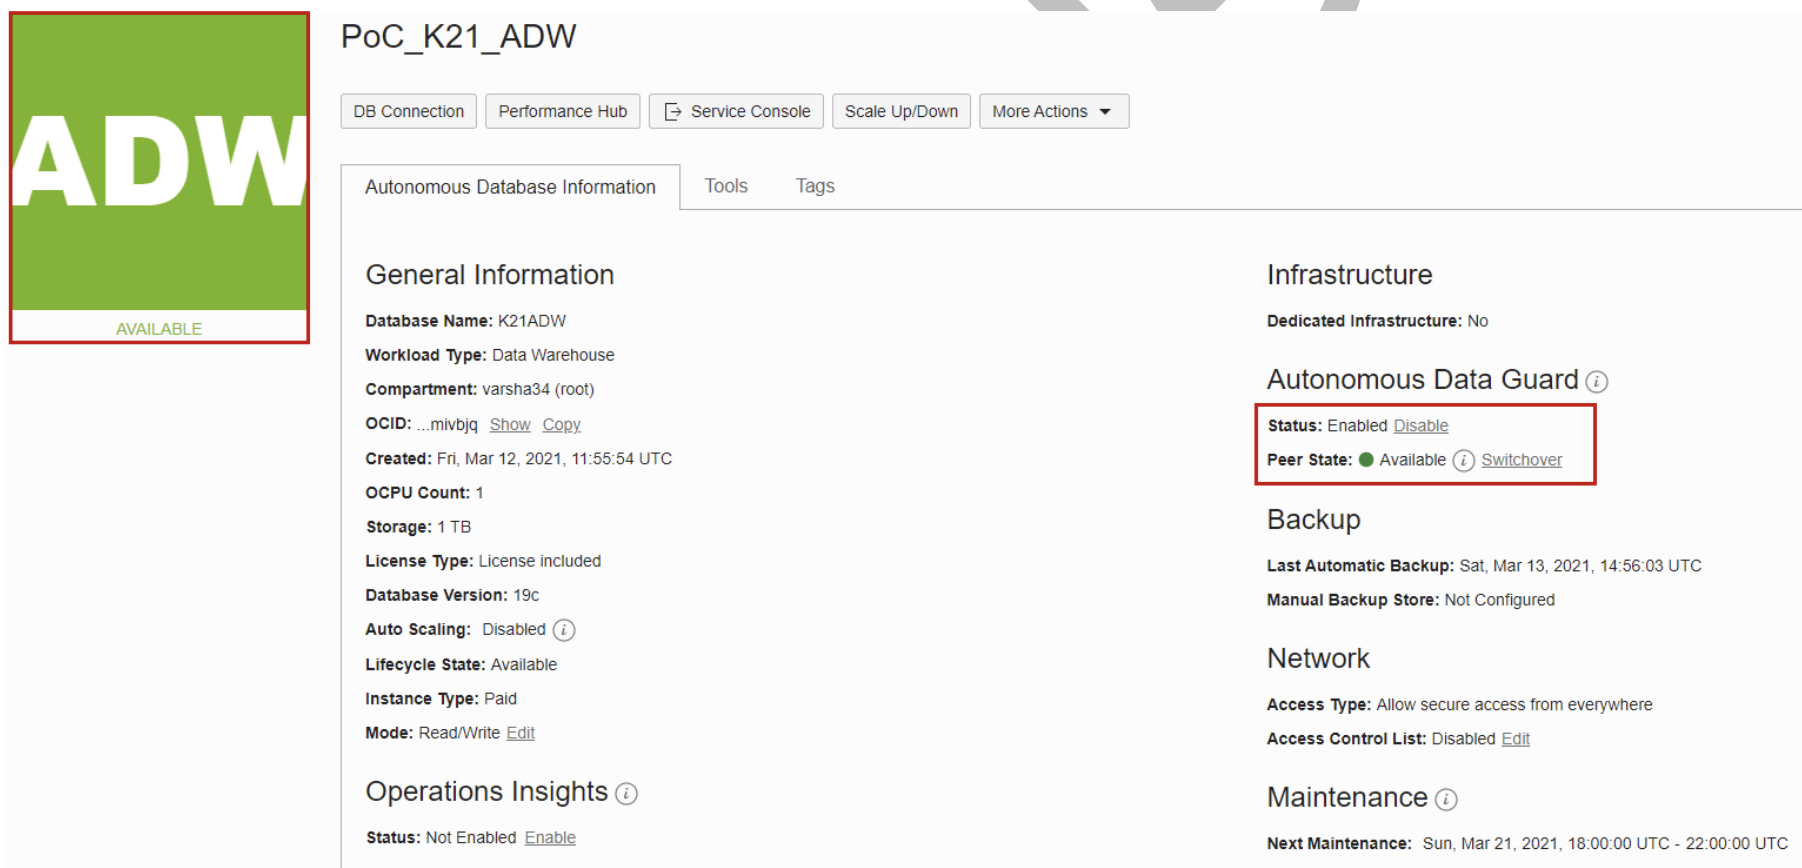Copy the OCID value
Viewport: 1802px width, 868px height.
[x=561, y=425]
